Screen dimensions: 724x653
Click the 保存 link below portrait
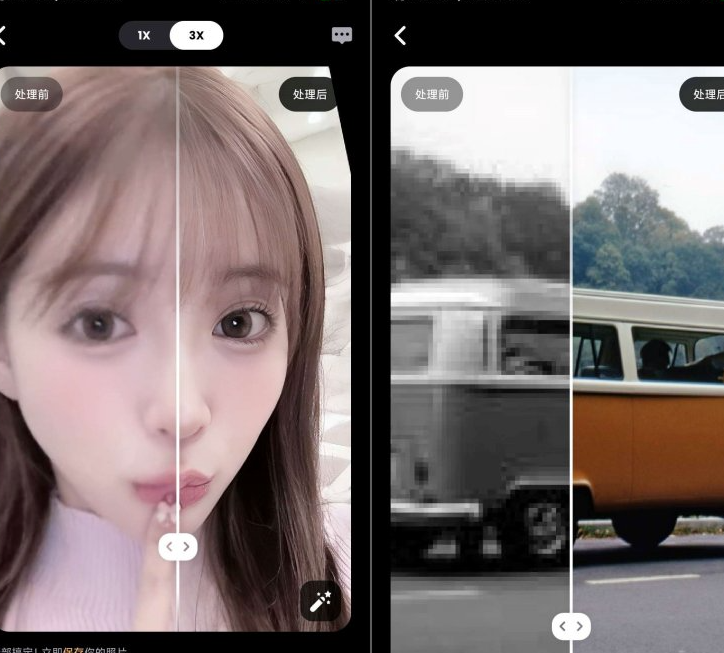(x=73, y=650)
